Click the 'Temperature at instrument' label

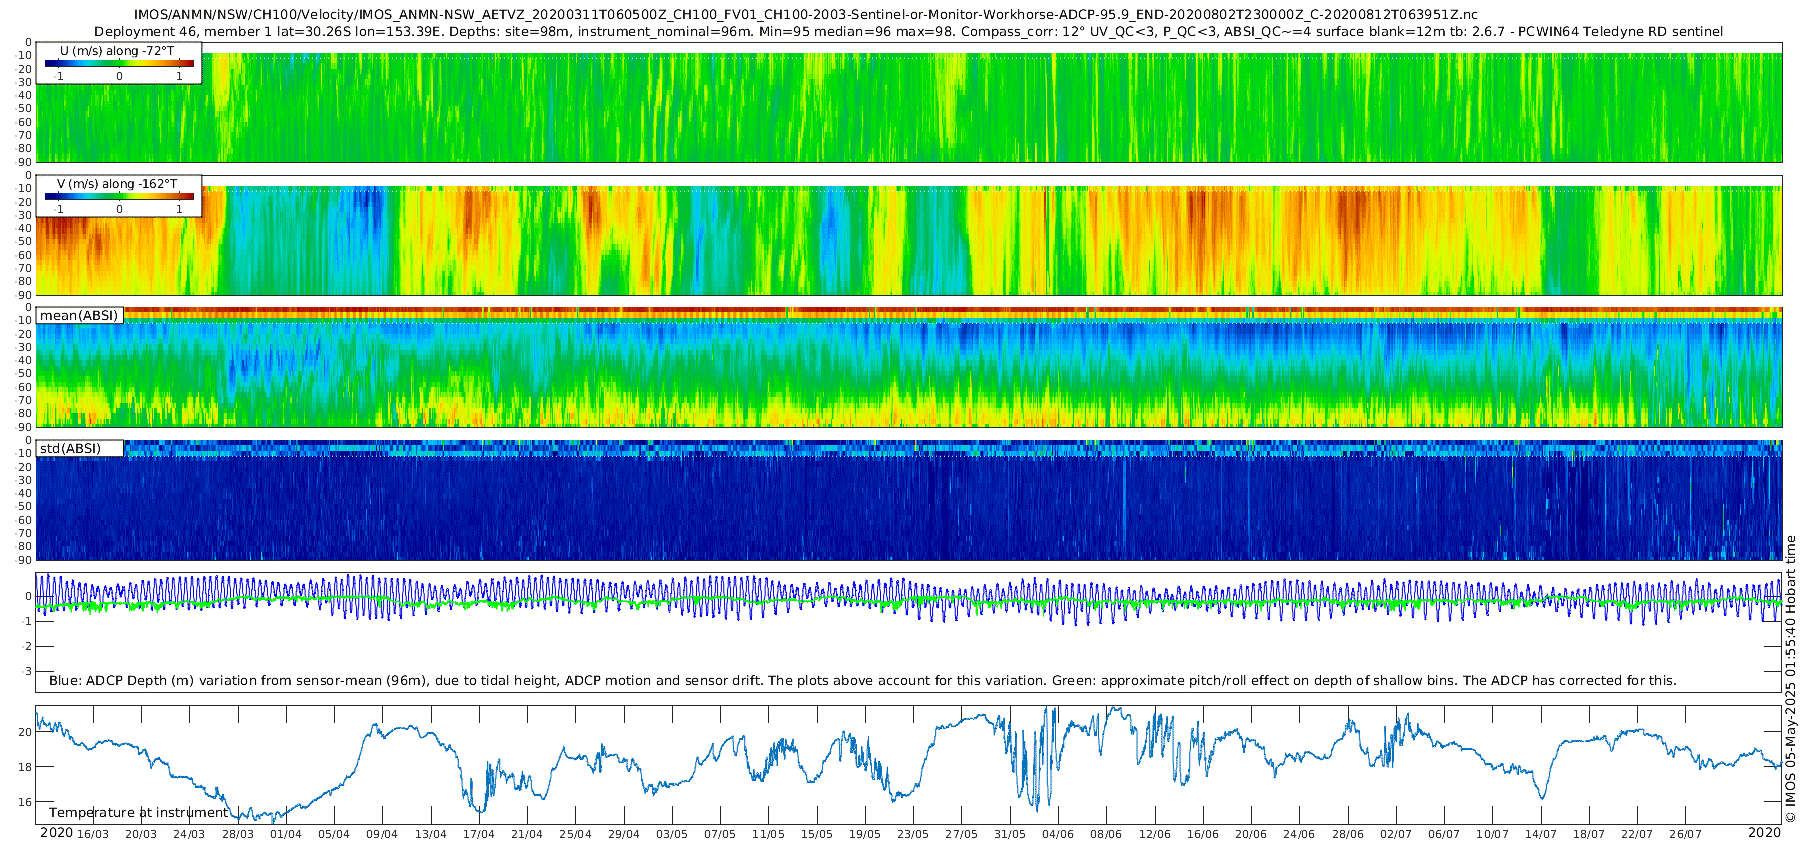(139, 813)
